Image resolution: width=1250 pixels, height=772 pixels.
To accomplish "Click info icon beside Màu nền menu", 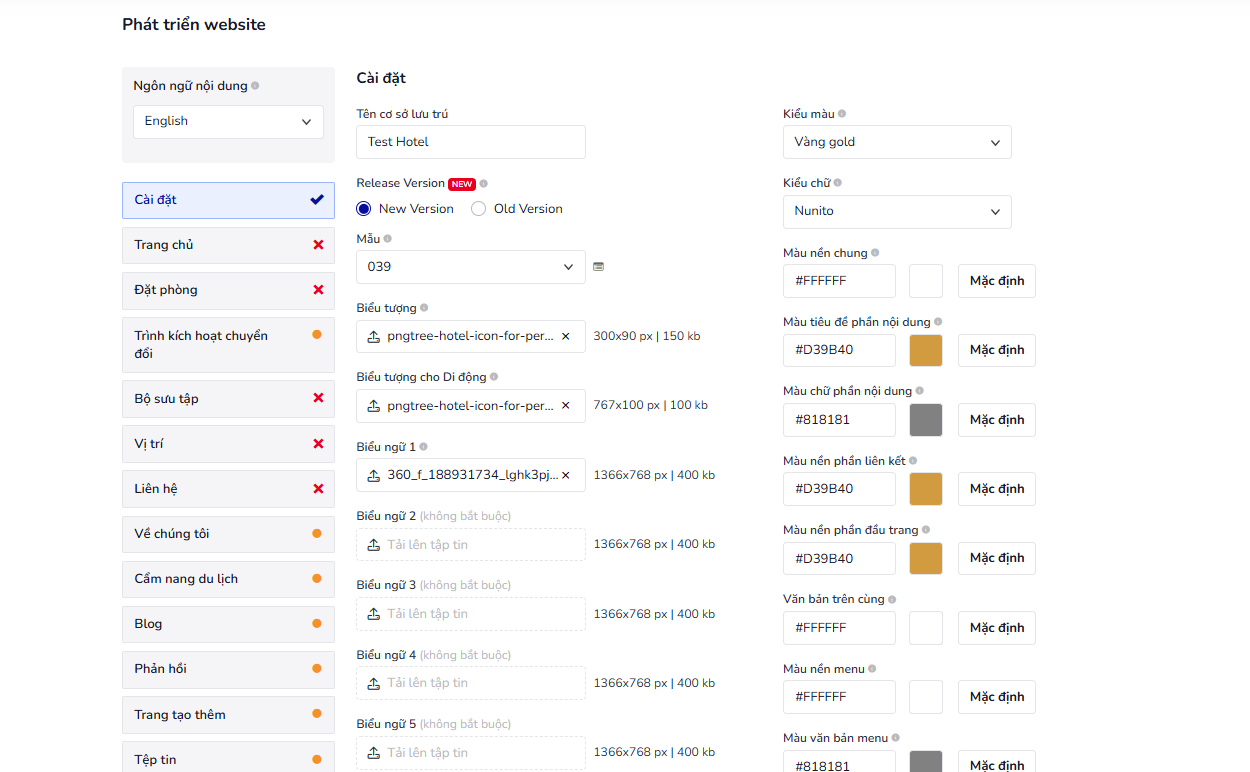I will click(x=872, y=669).
